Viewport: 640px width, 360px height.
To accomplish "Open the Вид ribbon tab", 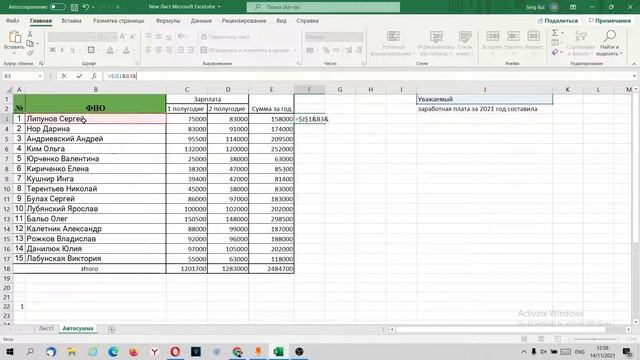I will [x=281, y=20].
